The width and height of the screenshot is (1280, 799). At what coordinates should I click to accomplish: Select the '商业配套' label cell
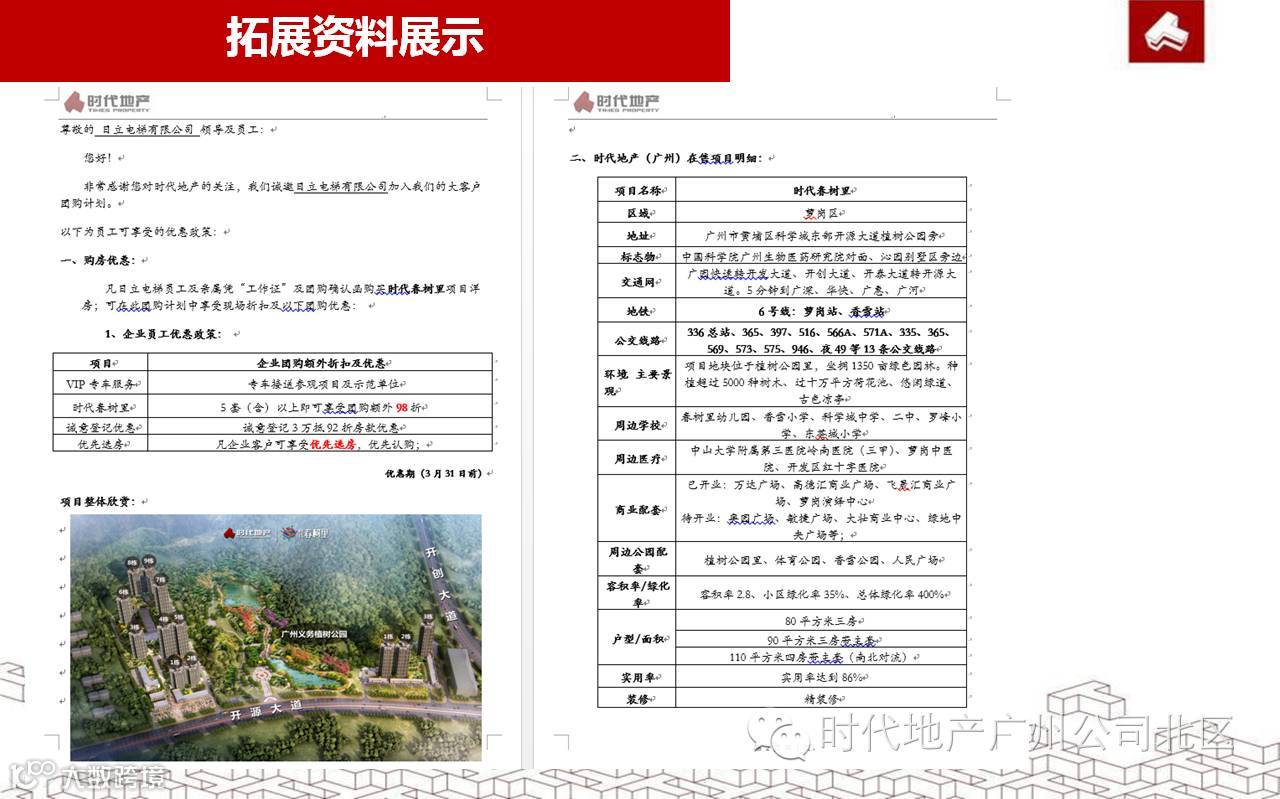637,509
